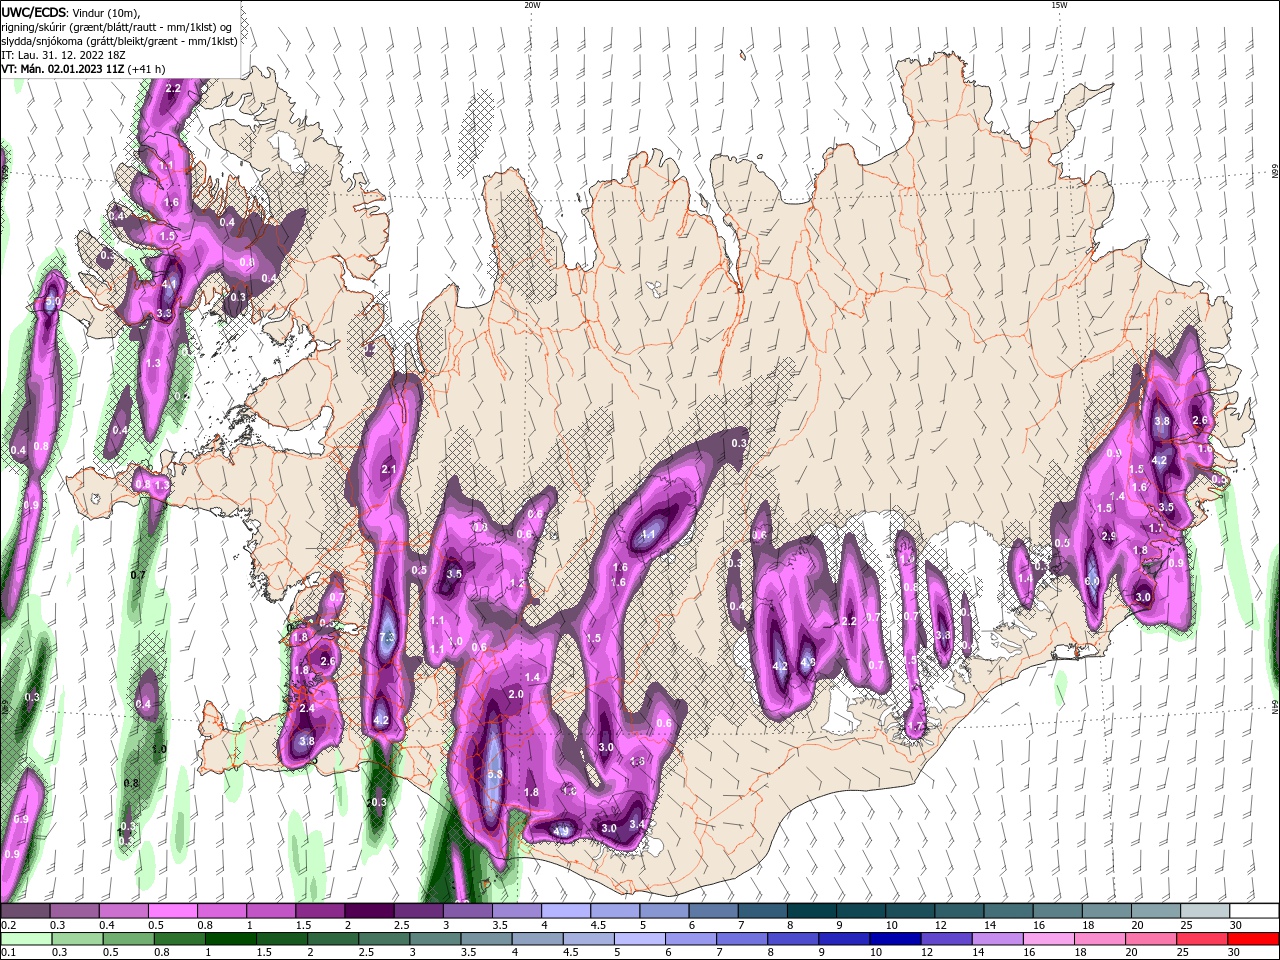Select the bright pink 0.5–0.8 swatch, upper legend
The image size is (1280, 960).
(172, 911)
